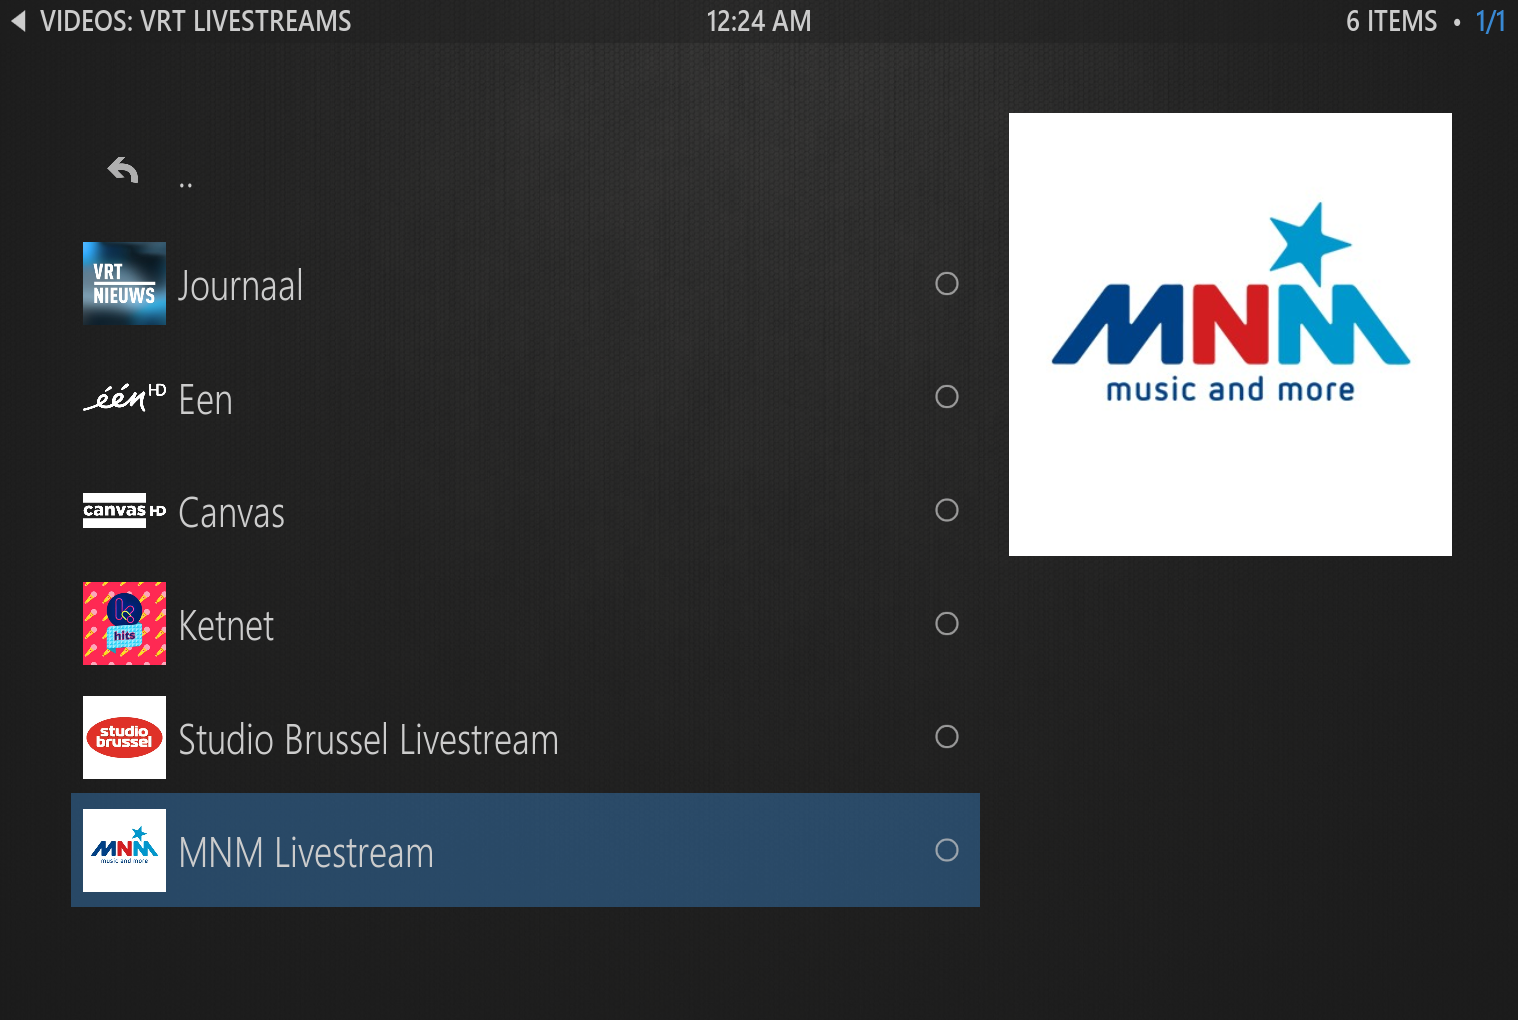1518x1020 pixels.
Task: Click the Studio Brussel logo icon
Action: (124, 737)
